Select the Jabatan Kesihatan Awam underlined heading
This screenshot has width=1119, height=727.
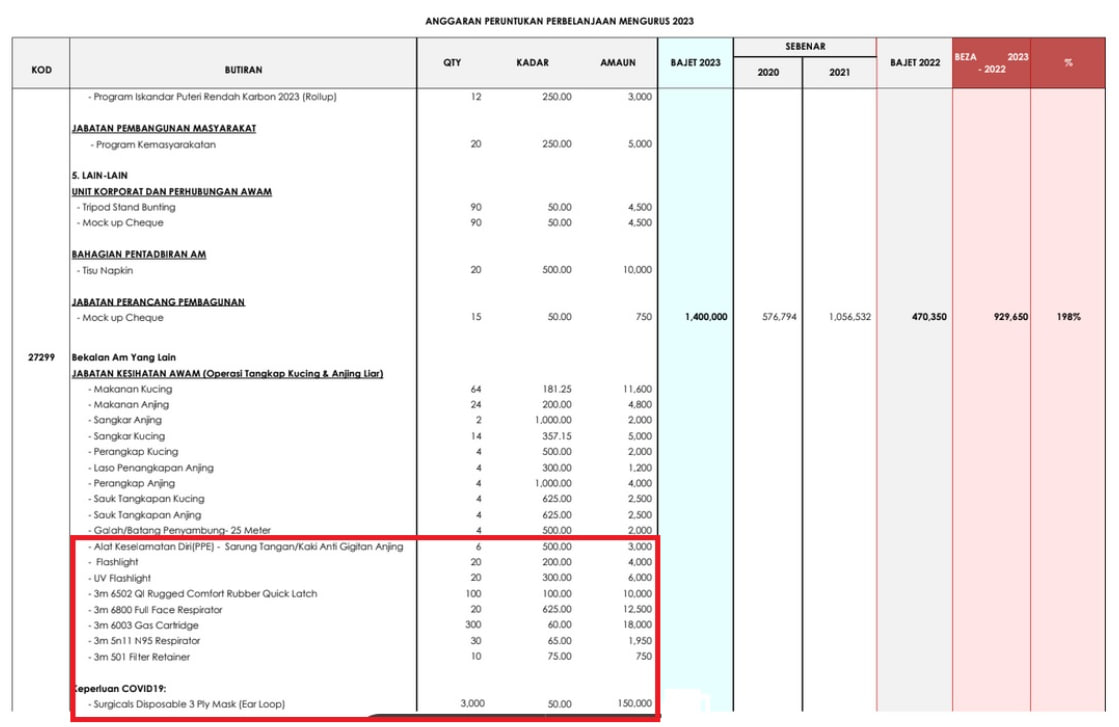[227, 374]
